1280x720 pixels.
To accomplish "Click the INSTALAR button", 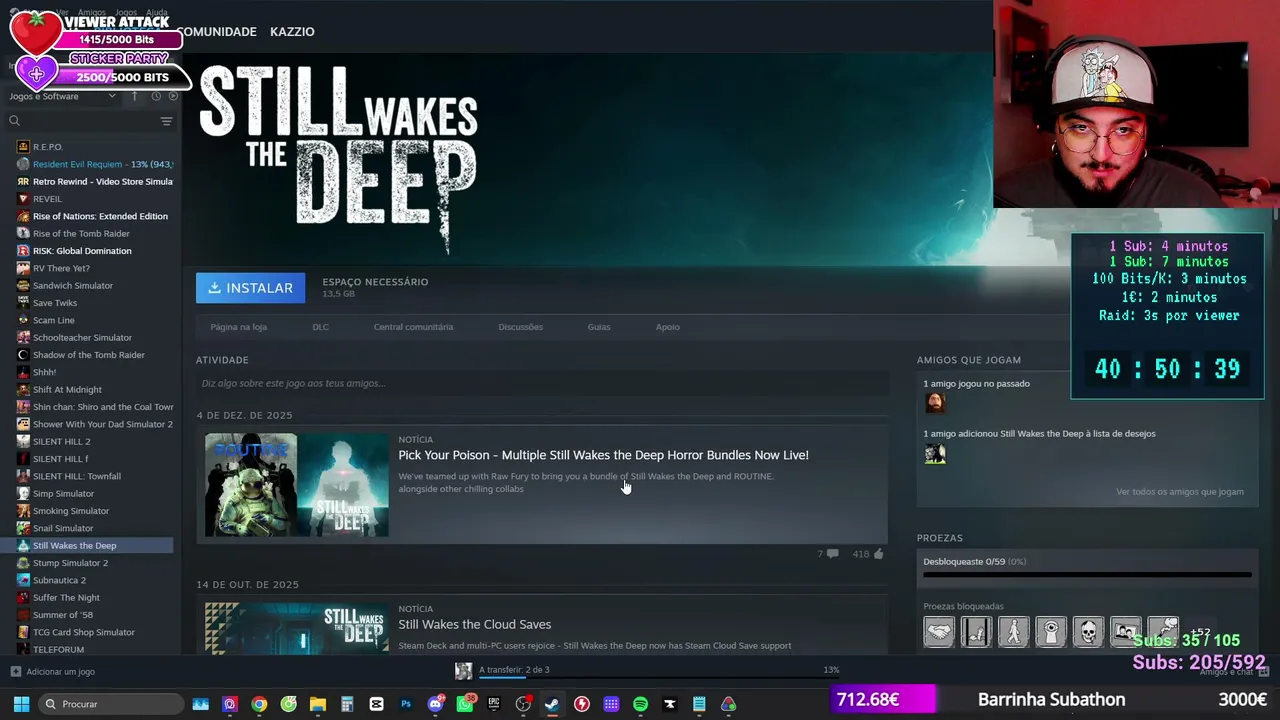I will (x=250, y=288).
